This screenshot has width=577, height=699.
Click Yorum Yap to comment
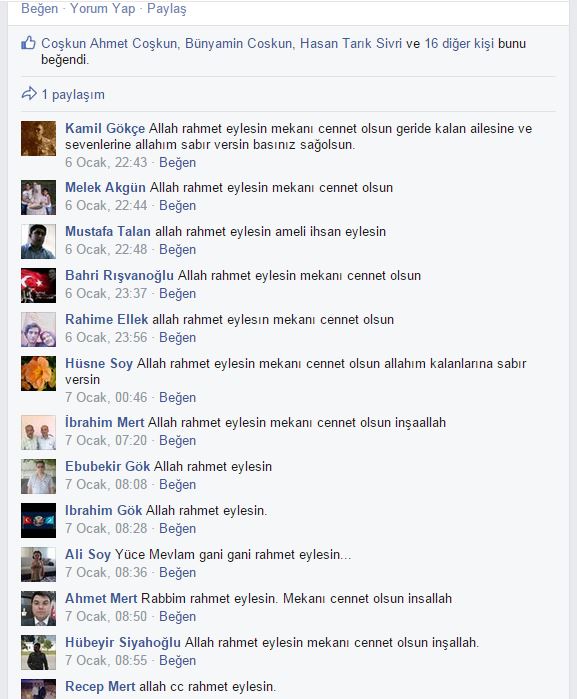103,8
